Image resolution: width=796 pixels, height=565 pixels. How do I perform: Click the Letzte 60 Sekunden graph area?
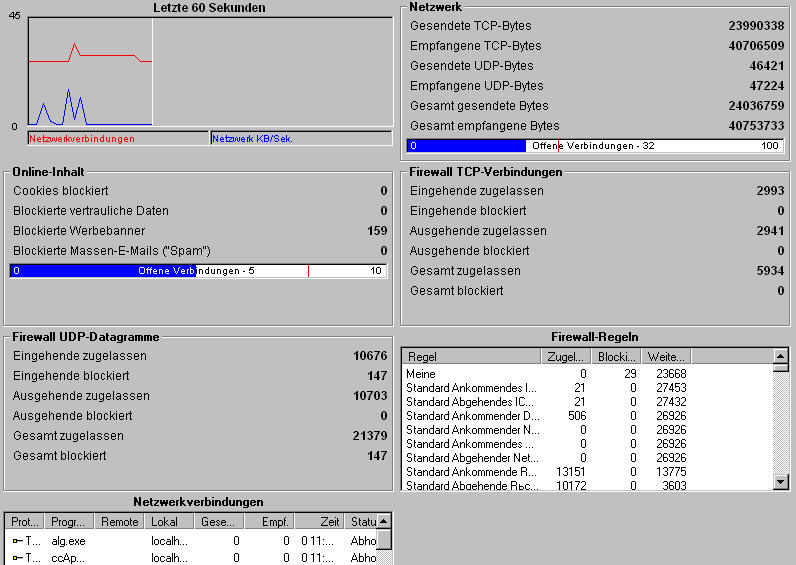click(210, 72)
